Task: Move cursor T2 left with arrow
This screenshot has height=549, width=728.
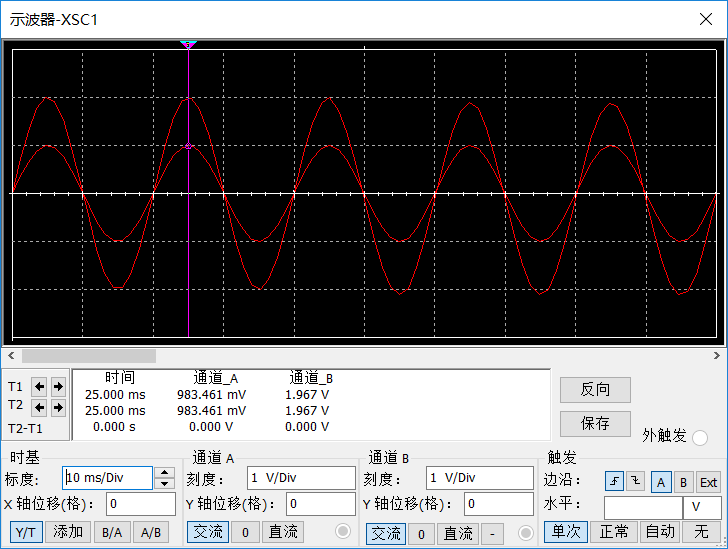Action: point(40,407)
